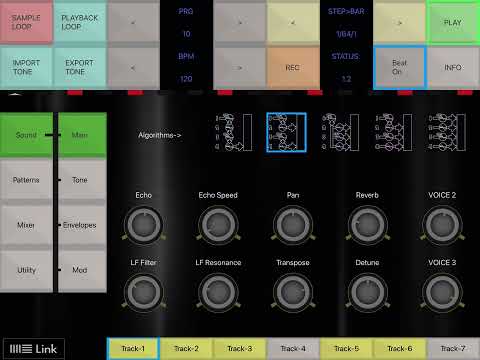Start playback with the PLAY button
480x360 pixels.
[453, 22]
